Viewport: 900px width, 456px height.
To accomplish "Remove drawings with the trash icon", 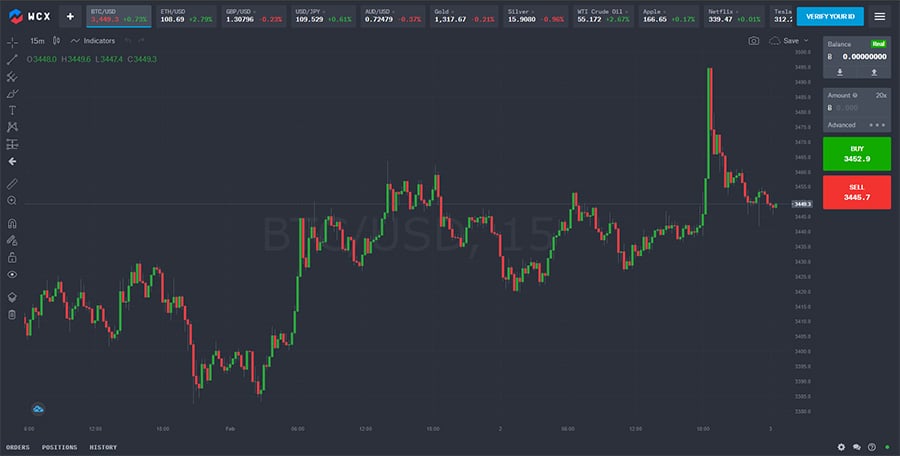I will tap(12, 314).
